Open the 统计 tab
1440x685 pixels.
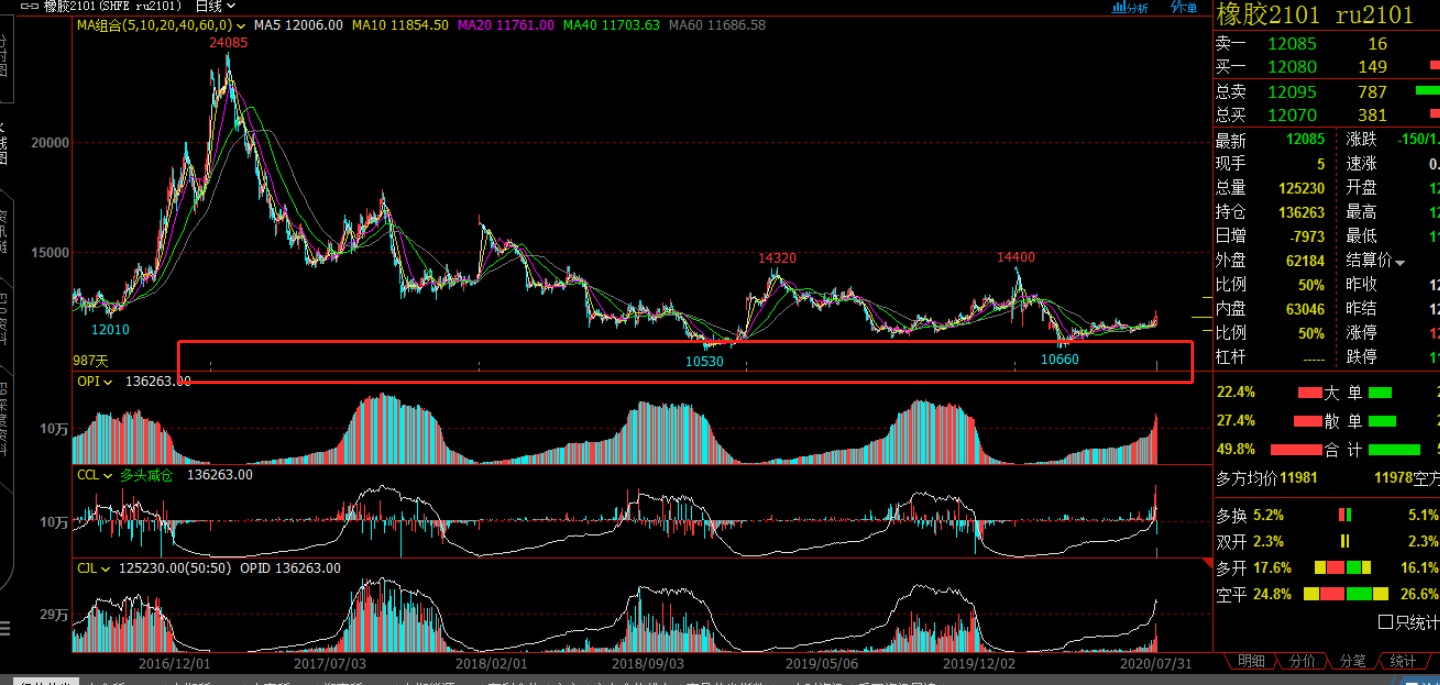[1402, 661]
